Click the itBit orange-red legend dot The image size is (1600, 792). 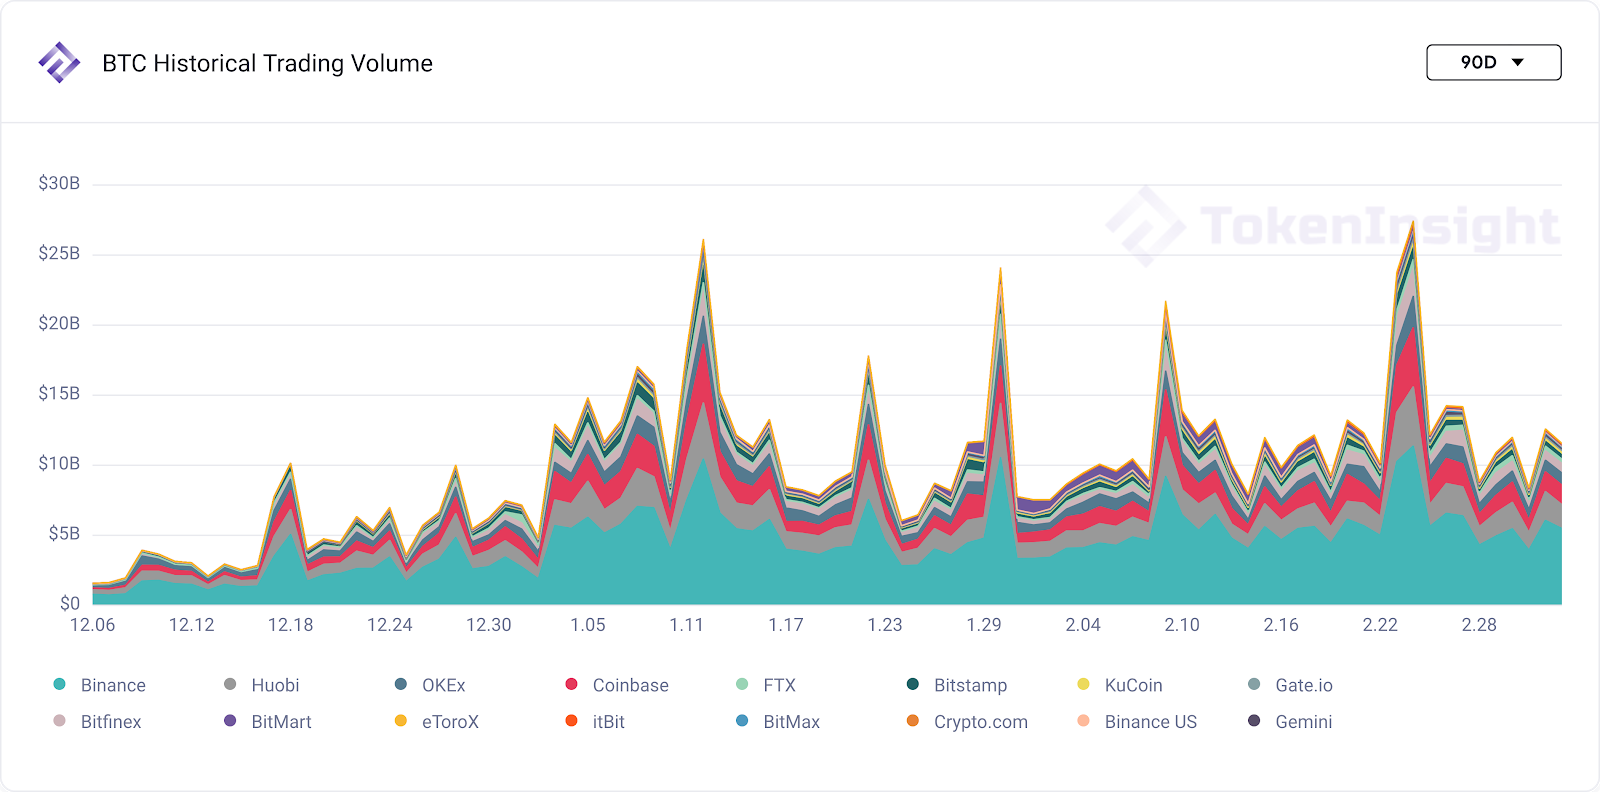[572, 721]
